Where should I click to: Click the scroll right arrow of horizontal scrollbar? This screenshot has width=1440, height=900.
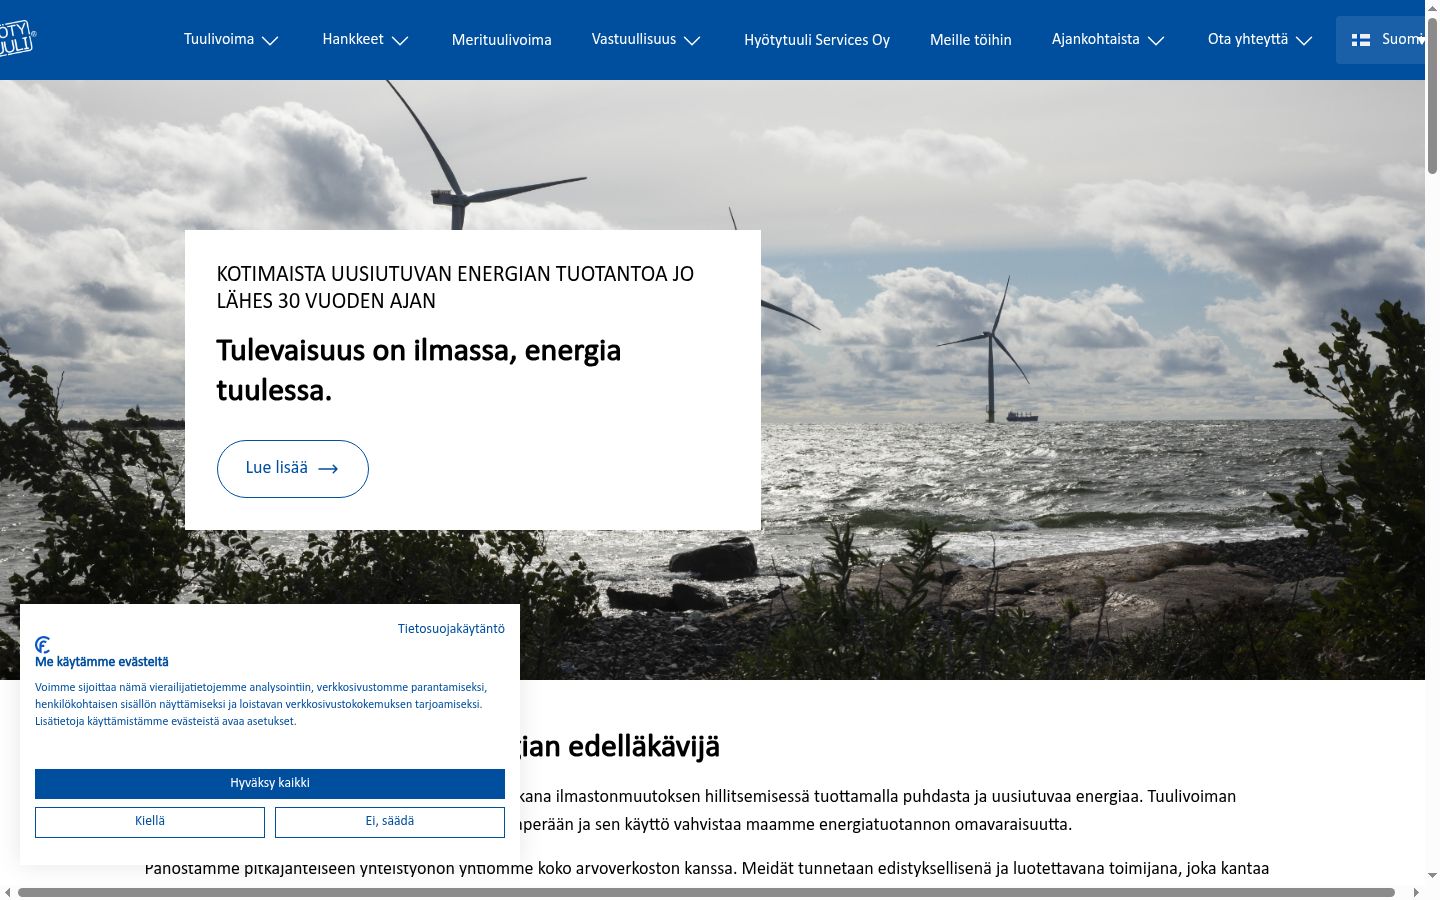coord(1416,892)
